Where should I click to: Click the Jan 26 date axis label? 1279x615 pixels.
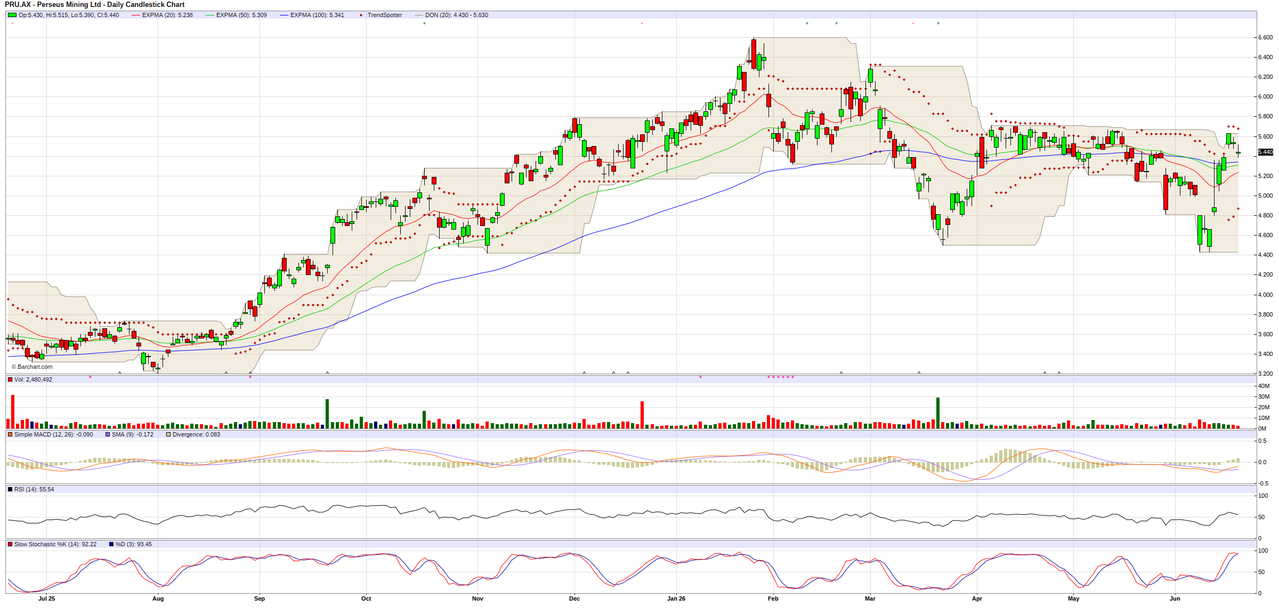pyautogui.click(x=676, y=599)
